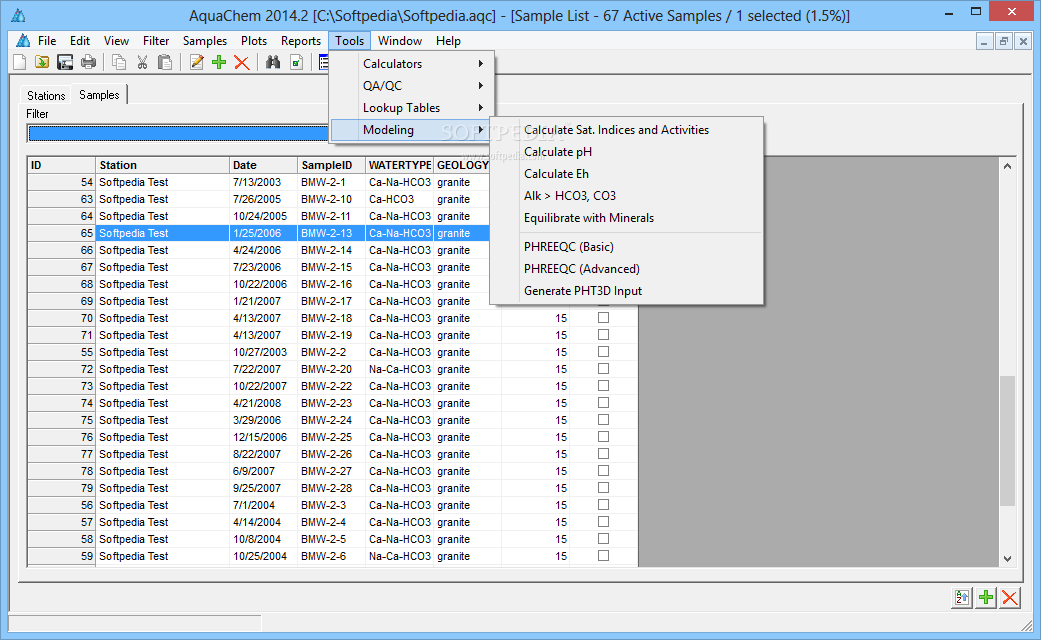
Task: Tick the checkbox in row ID 70
Action: click(603, 317)
